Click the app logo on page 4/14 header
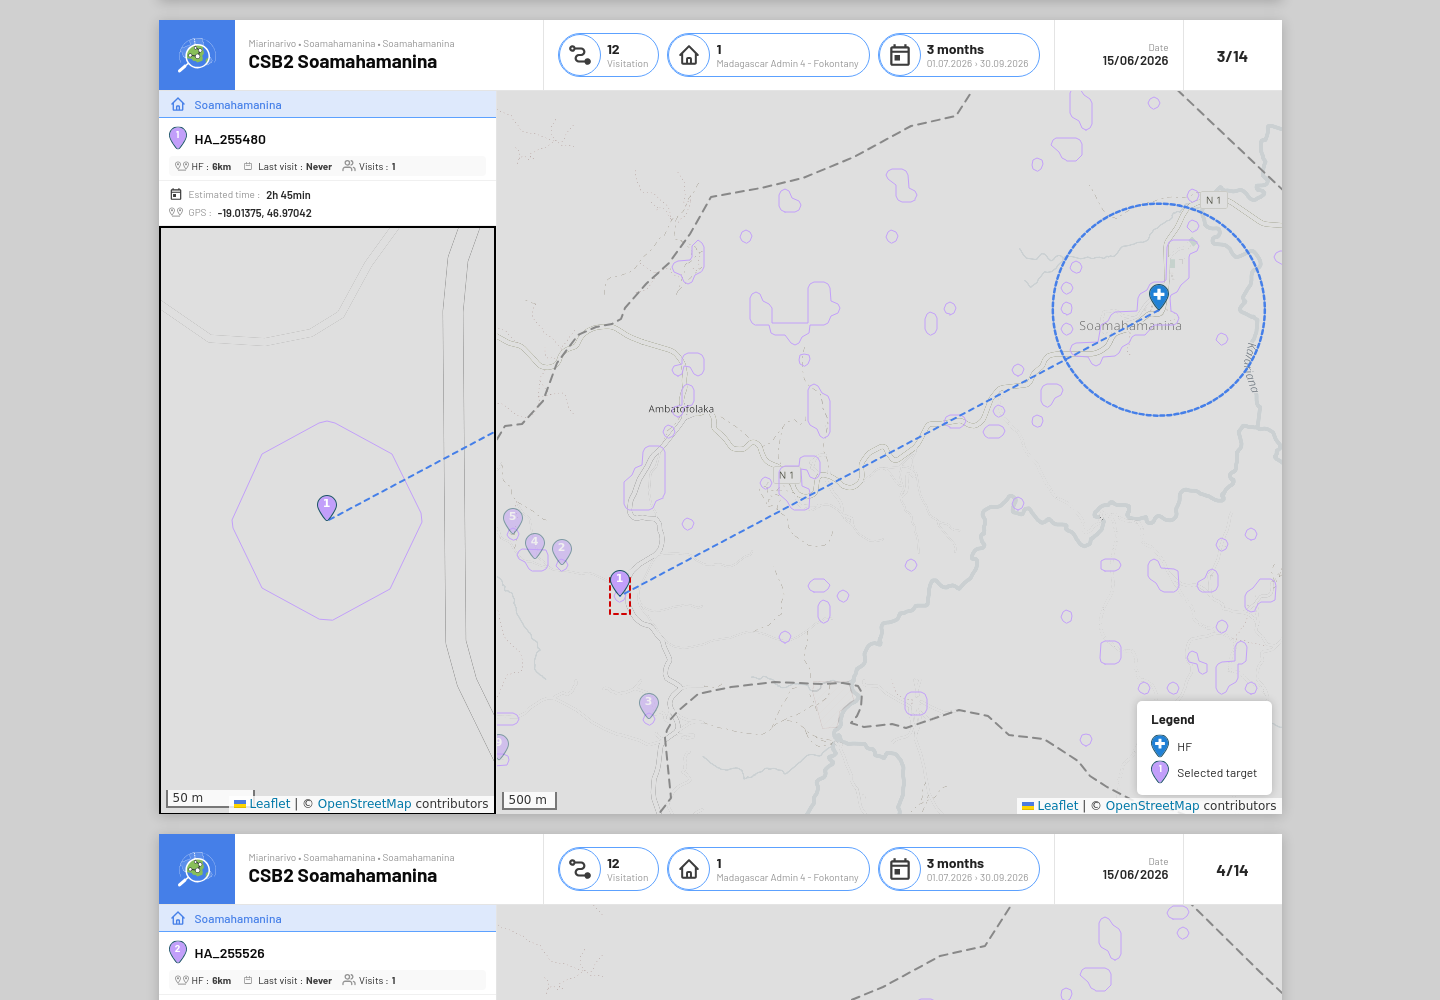 point(197,869)
